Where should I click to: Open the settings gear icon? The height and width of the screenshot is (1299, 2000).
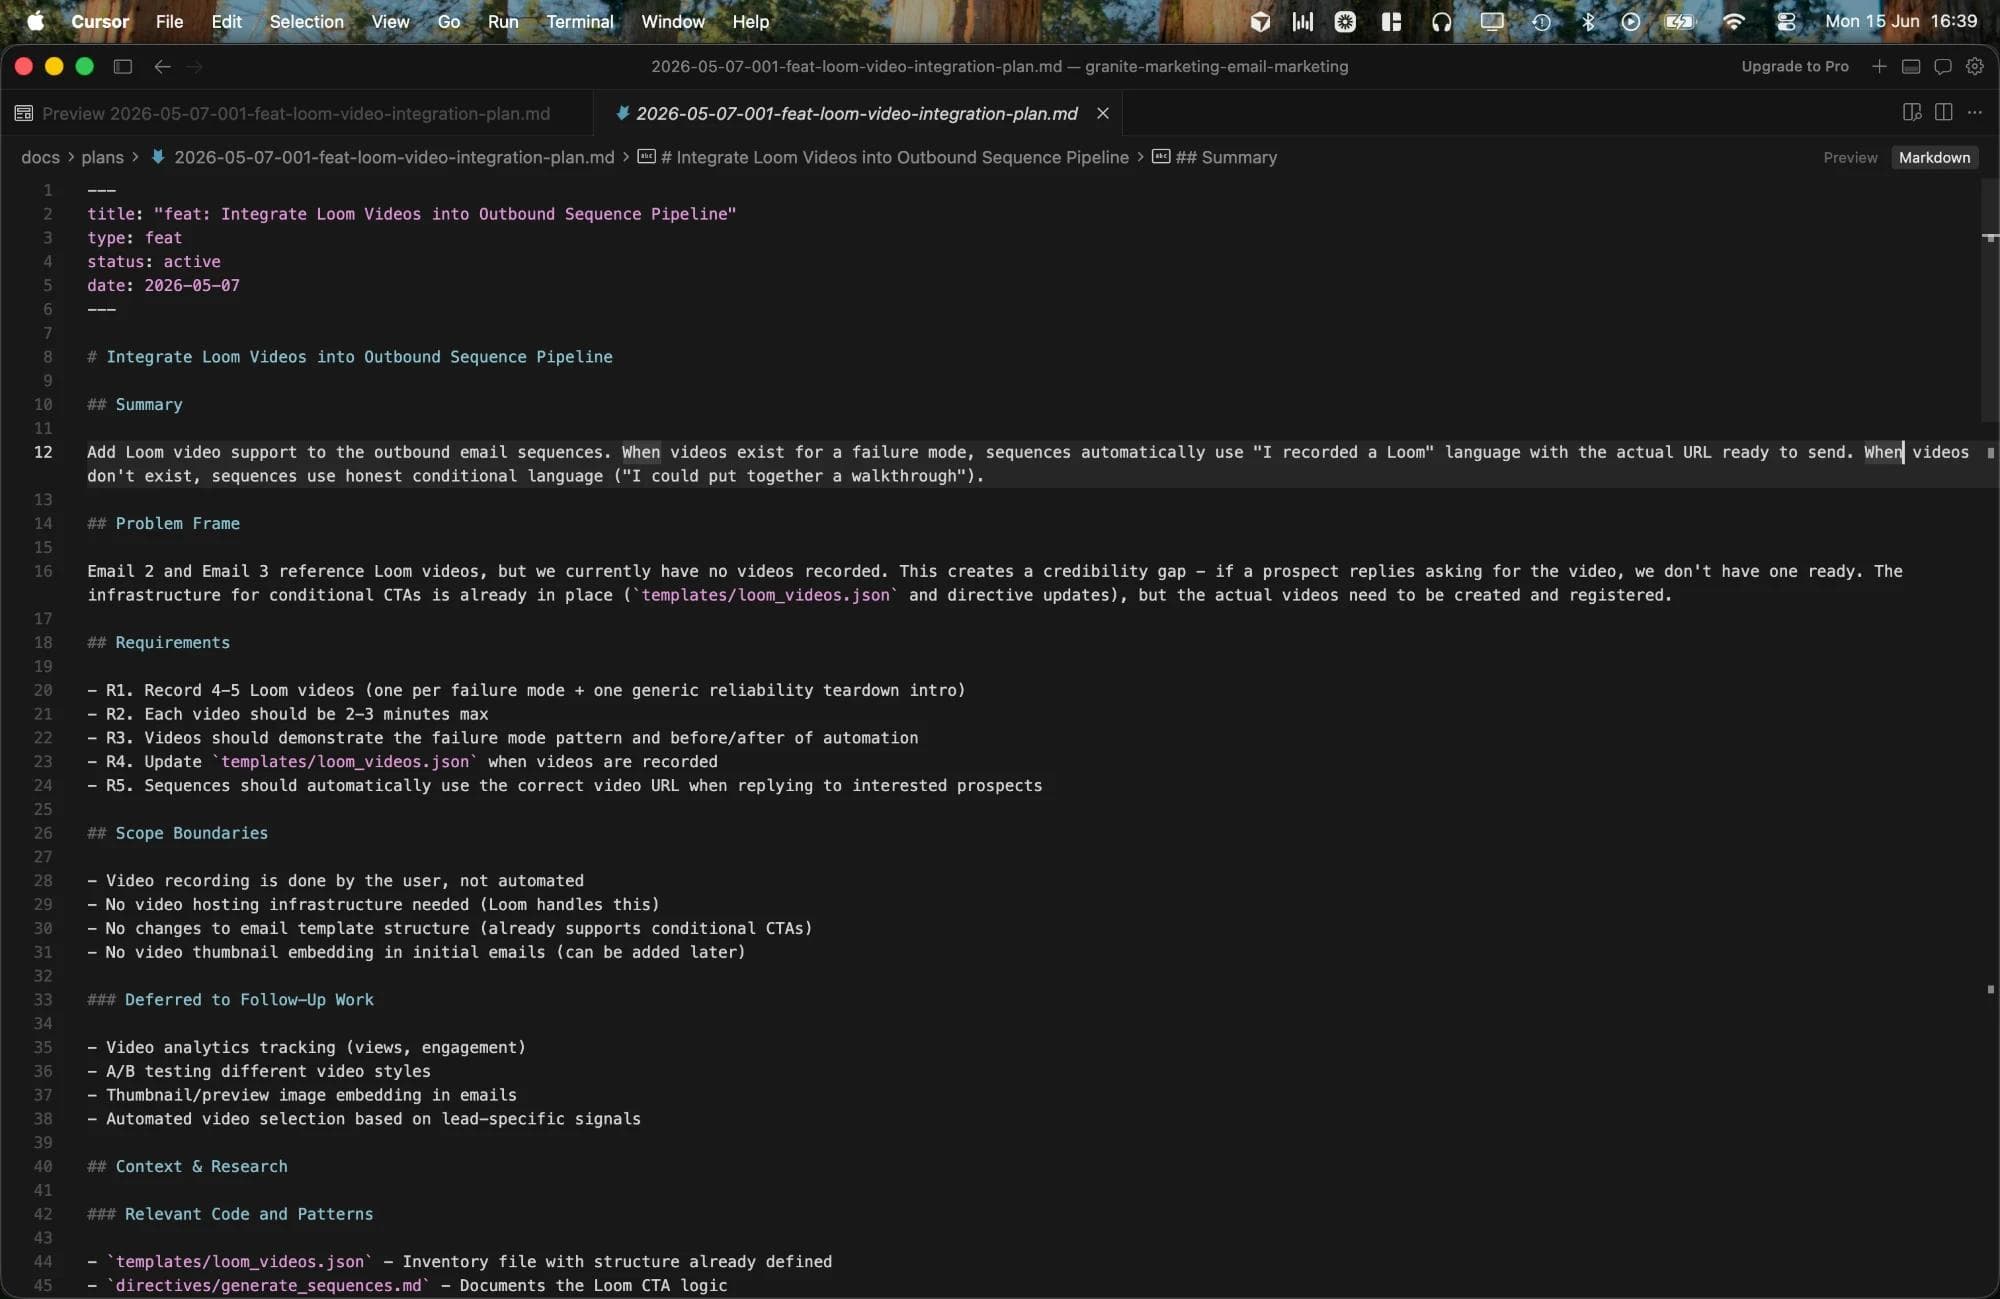[1974, 66]
